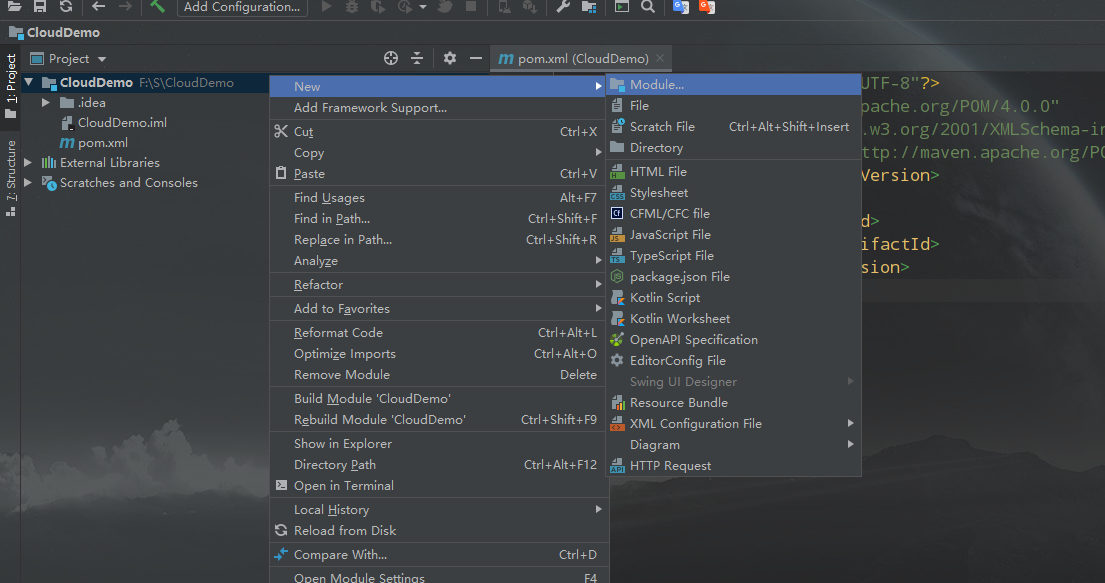Click Build Module 'CloudDemo'
Screen dimensions: 1105x583
click(x=438, y=399)
